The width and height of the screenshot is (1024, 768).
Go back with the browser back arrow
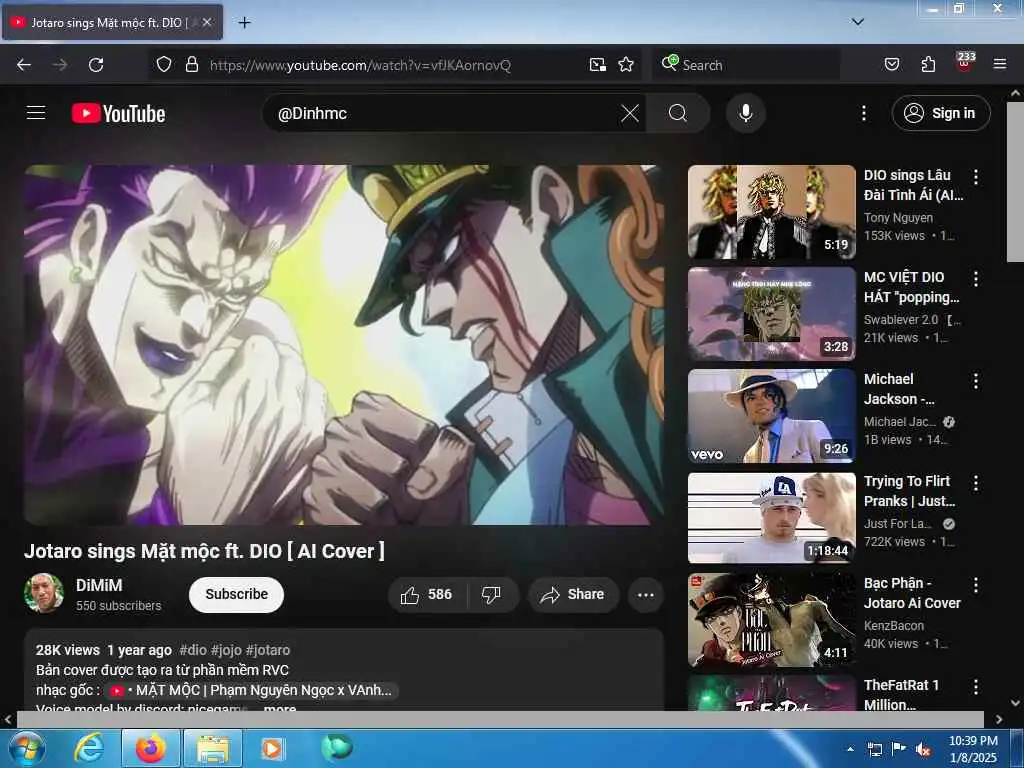(24, 65)
